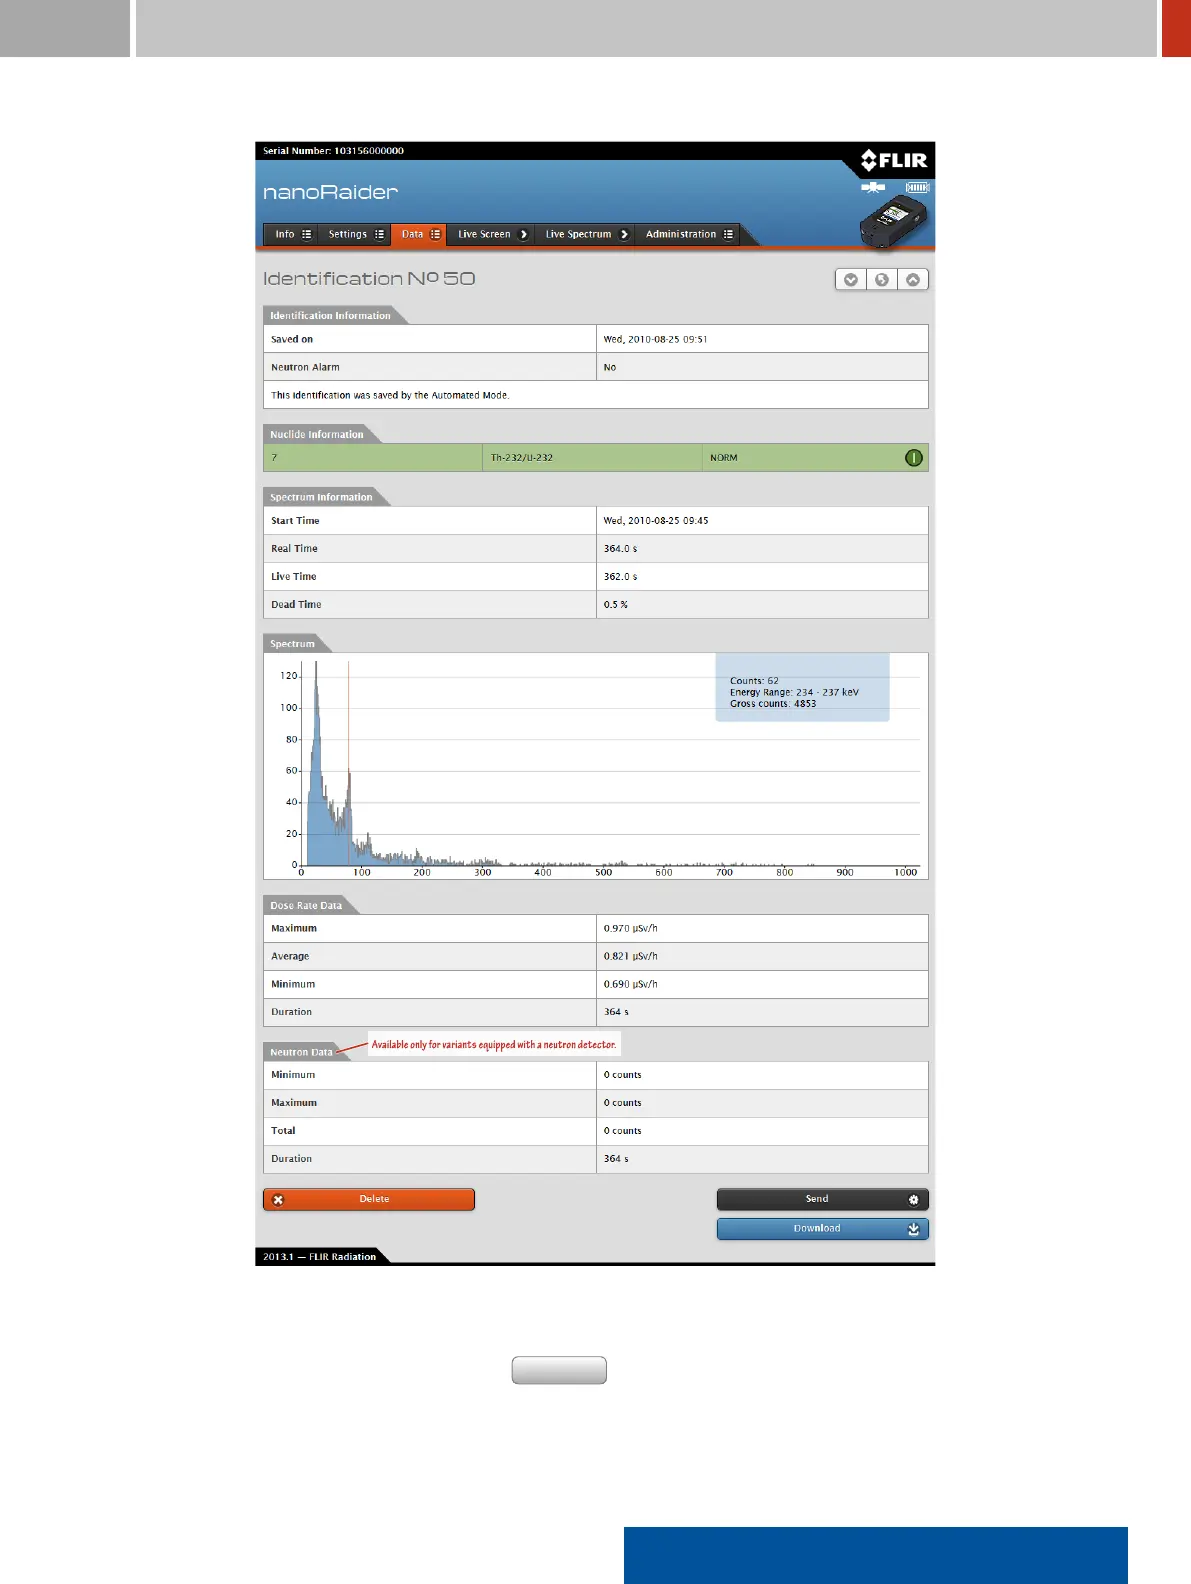This screenshot has width=1191, height=1584.
Task: Click the Minimum dose rate 0.690 µSv/h
Action: click(630, 985)
